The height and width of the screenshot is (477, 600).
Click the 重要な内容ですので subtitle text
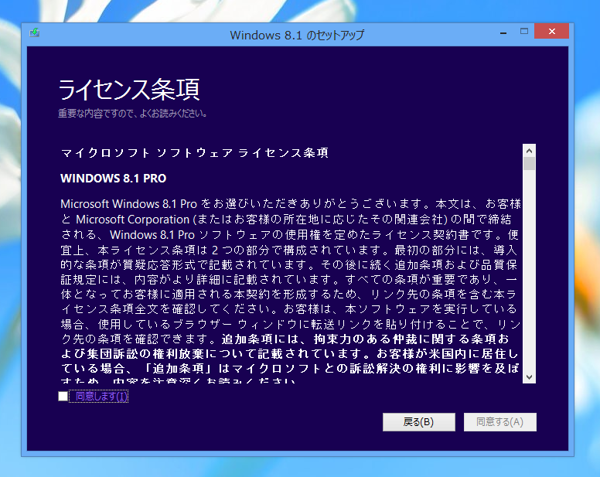pos(132,114)
